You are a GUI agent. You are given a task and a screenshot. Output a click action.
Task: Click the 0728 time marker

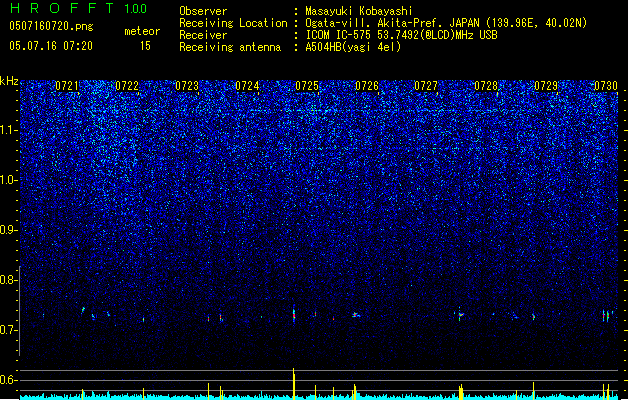click(486, 86)
